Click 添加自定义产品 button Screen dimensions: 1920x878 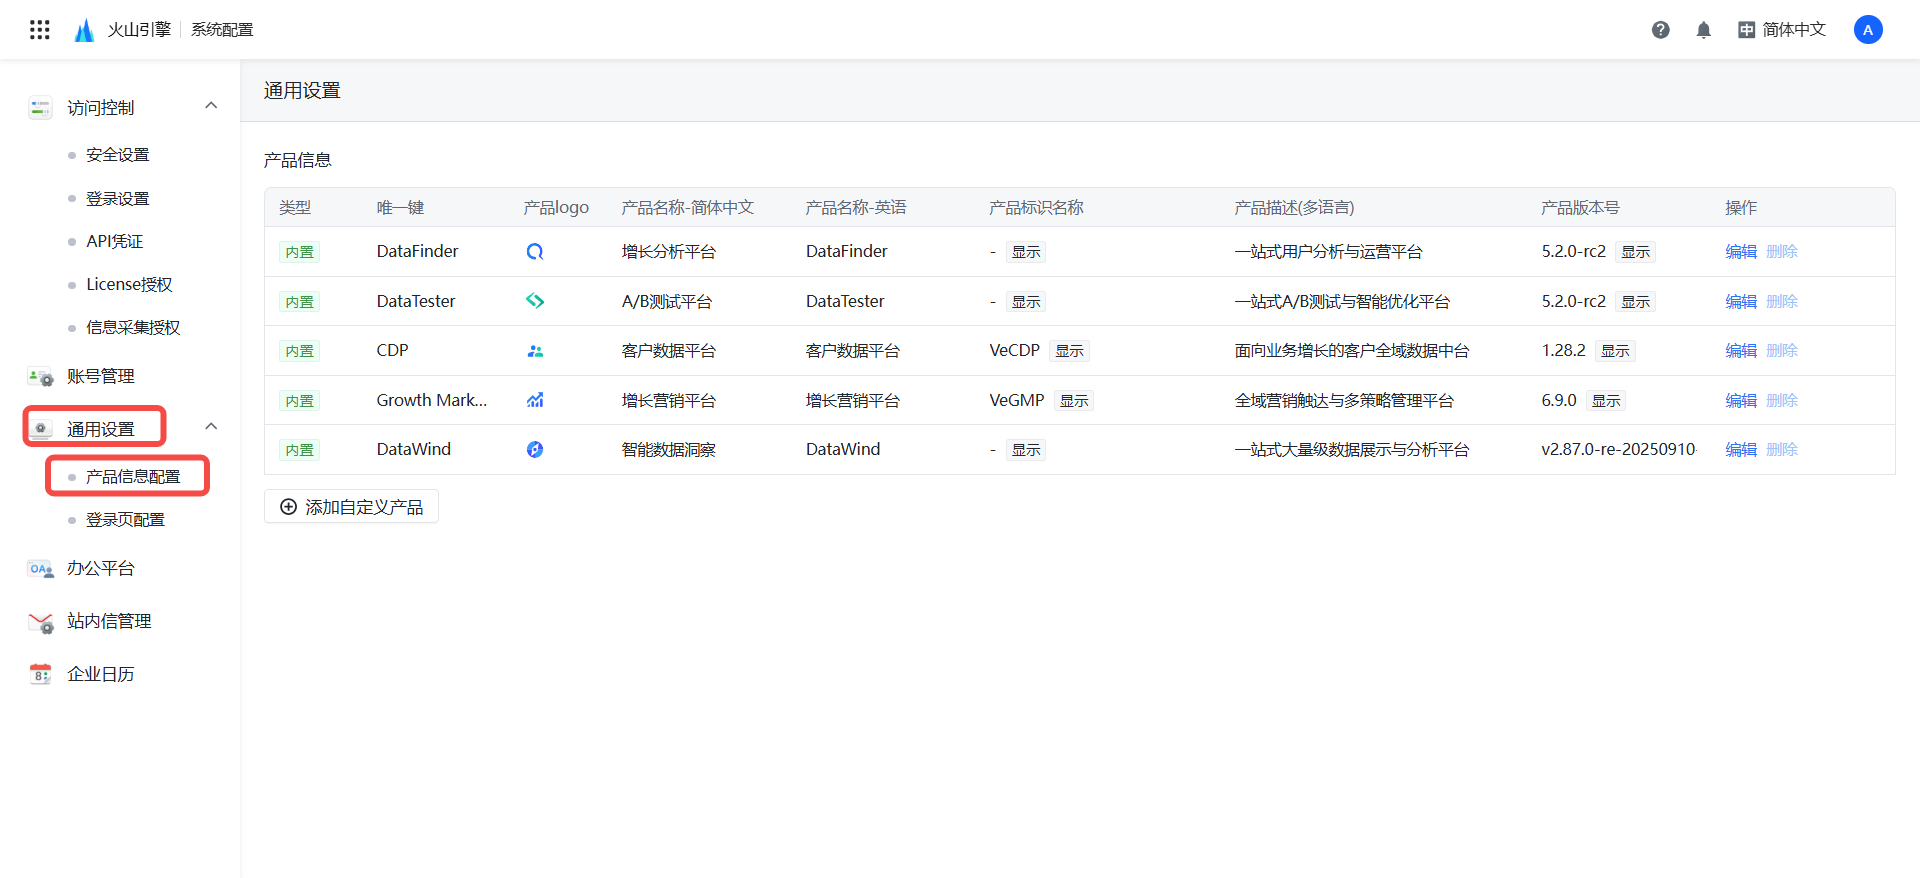pos(351,507)
